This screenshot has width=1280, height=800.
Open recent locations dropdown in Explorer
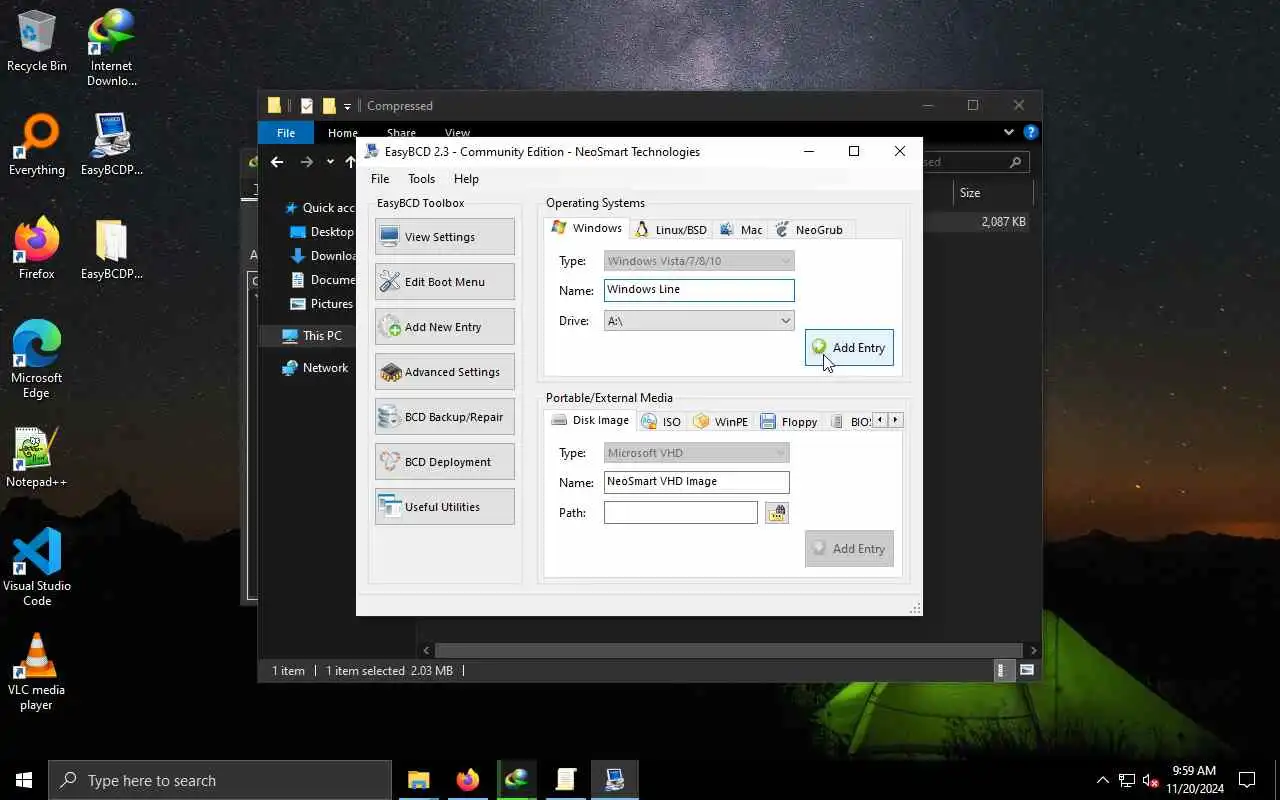tap(330, 162)
